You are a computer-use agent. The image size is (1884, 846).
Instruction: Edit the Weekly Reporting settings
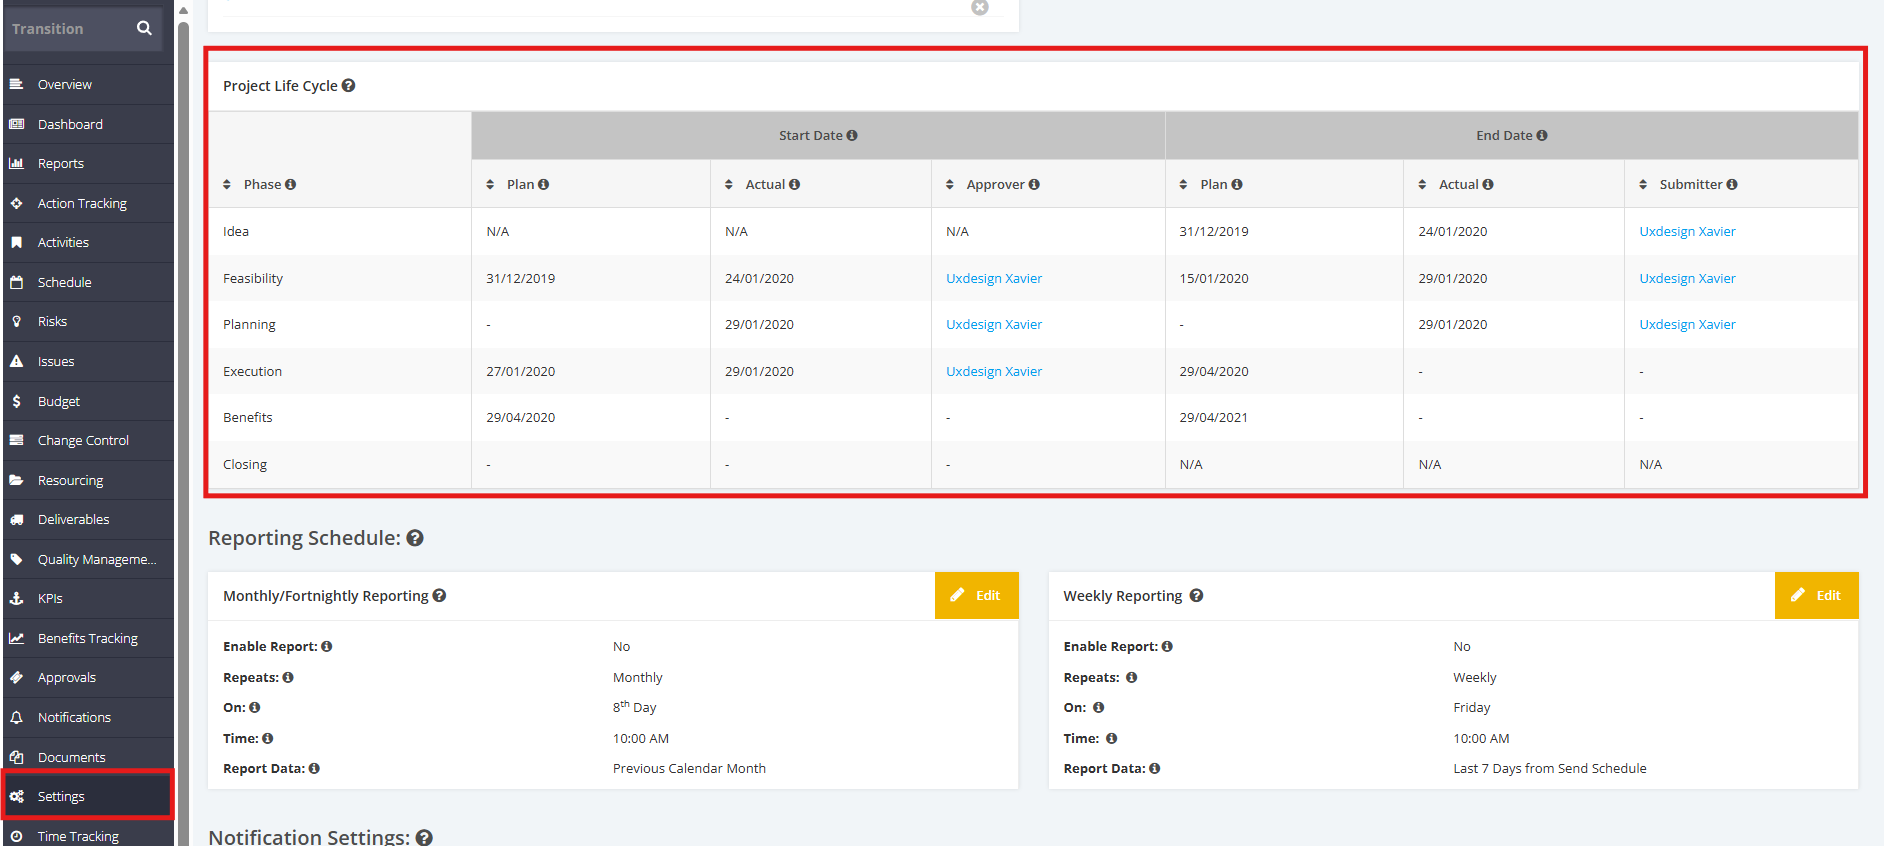click(1816, 596)
